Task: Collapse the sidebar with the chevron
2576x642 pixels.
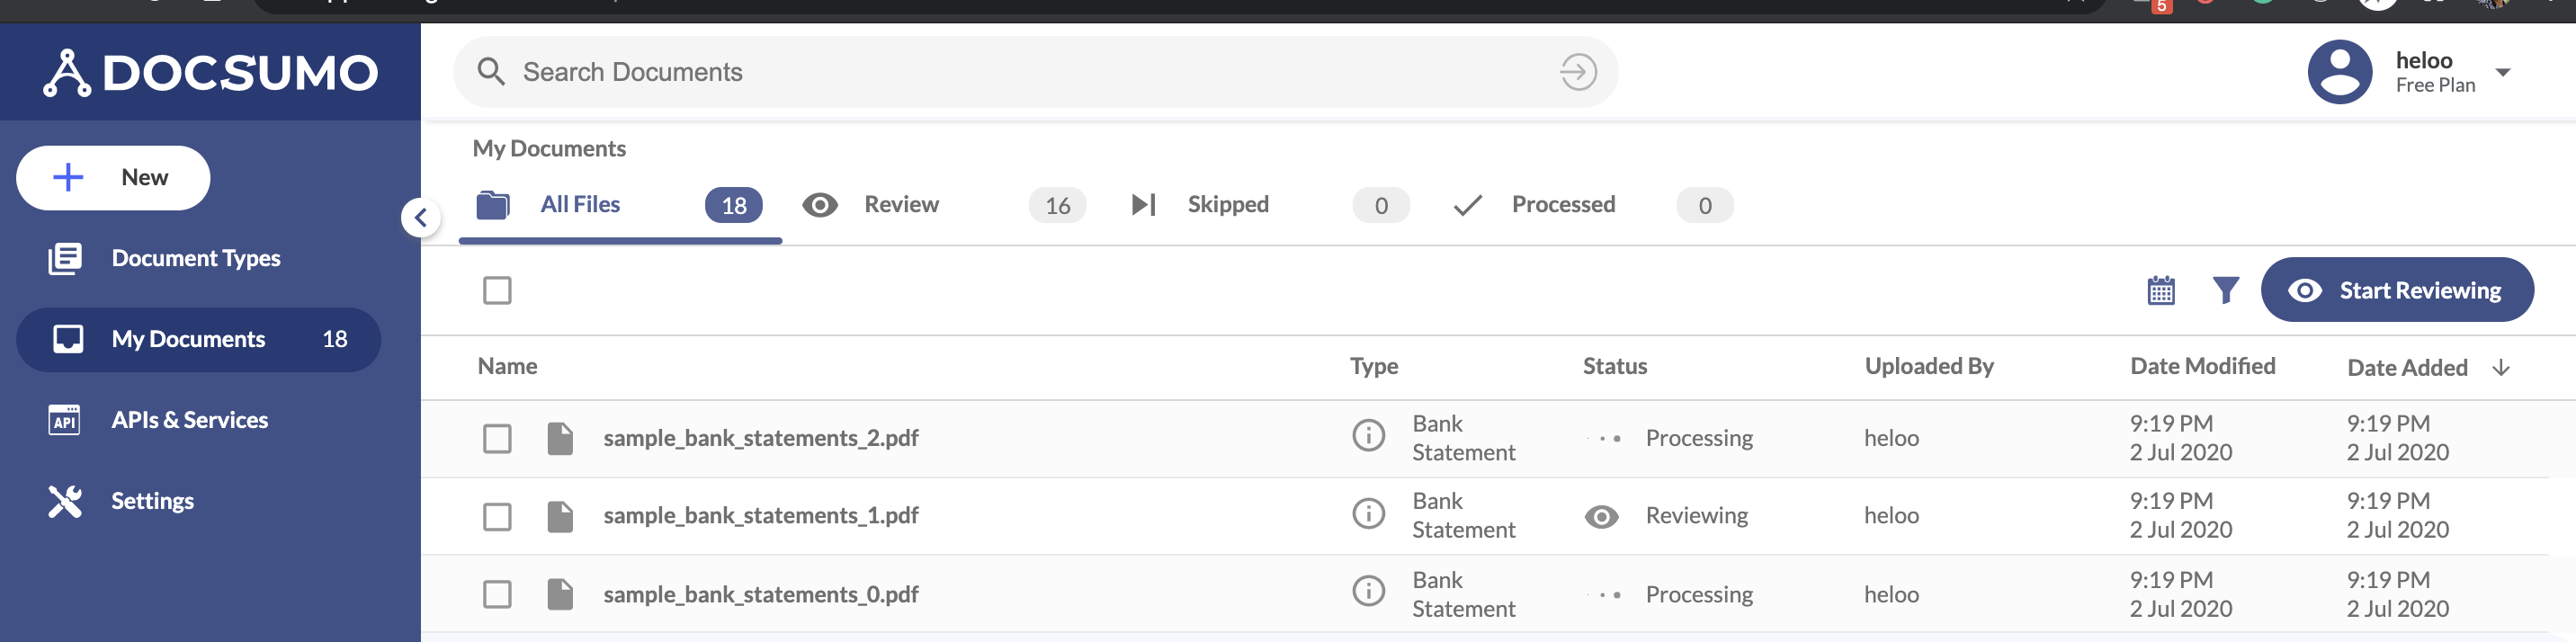Action: [x=421, y=217]
